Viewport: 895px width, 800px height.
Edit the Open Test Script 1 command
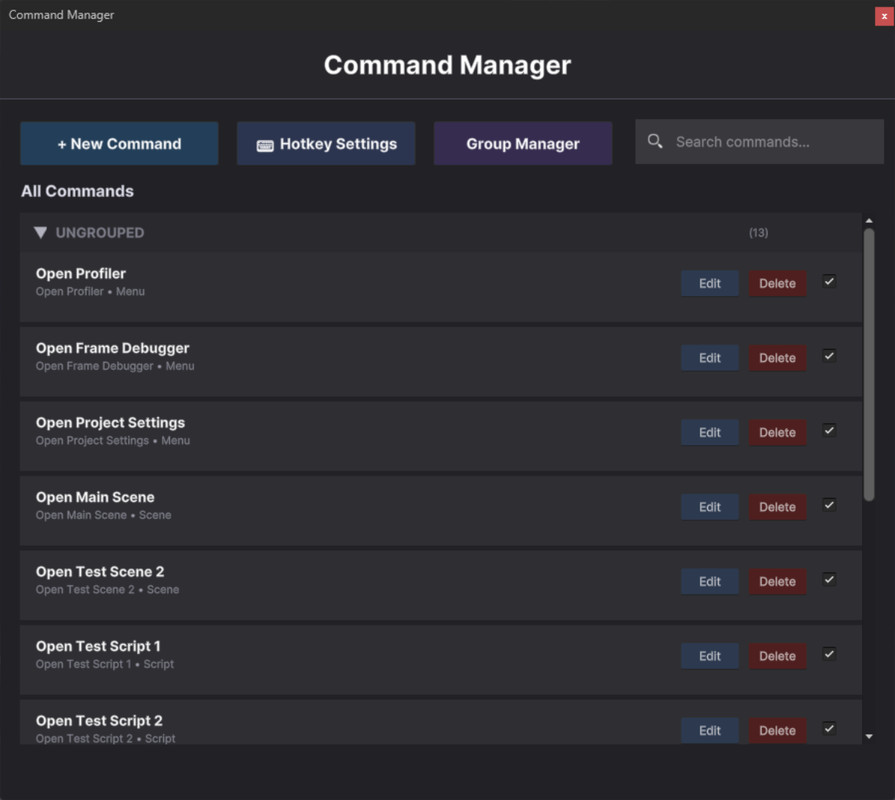(x=709, y=655)
